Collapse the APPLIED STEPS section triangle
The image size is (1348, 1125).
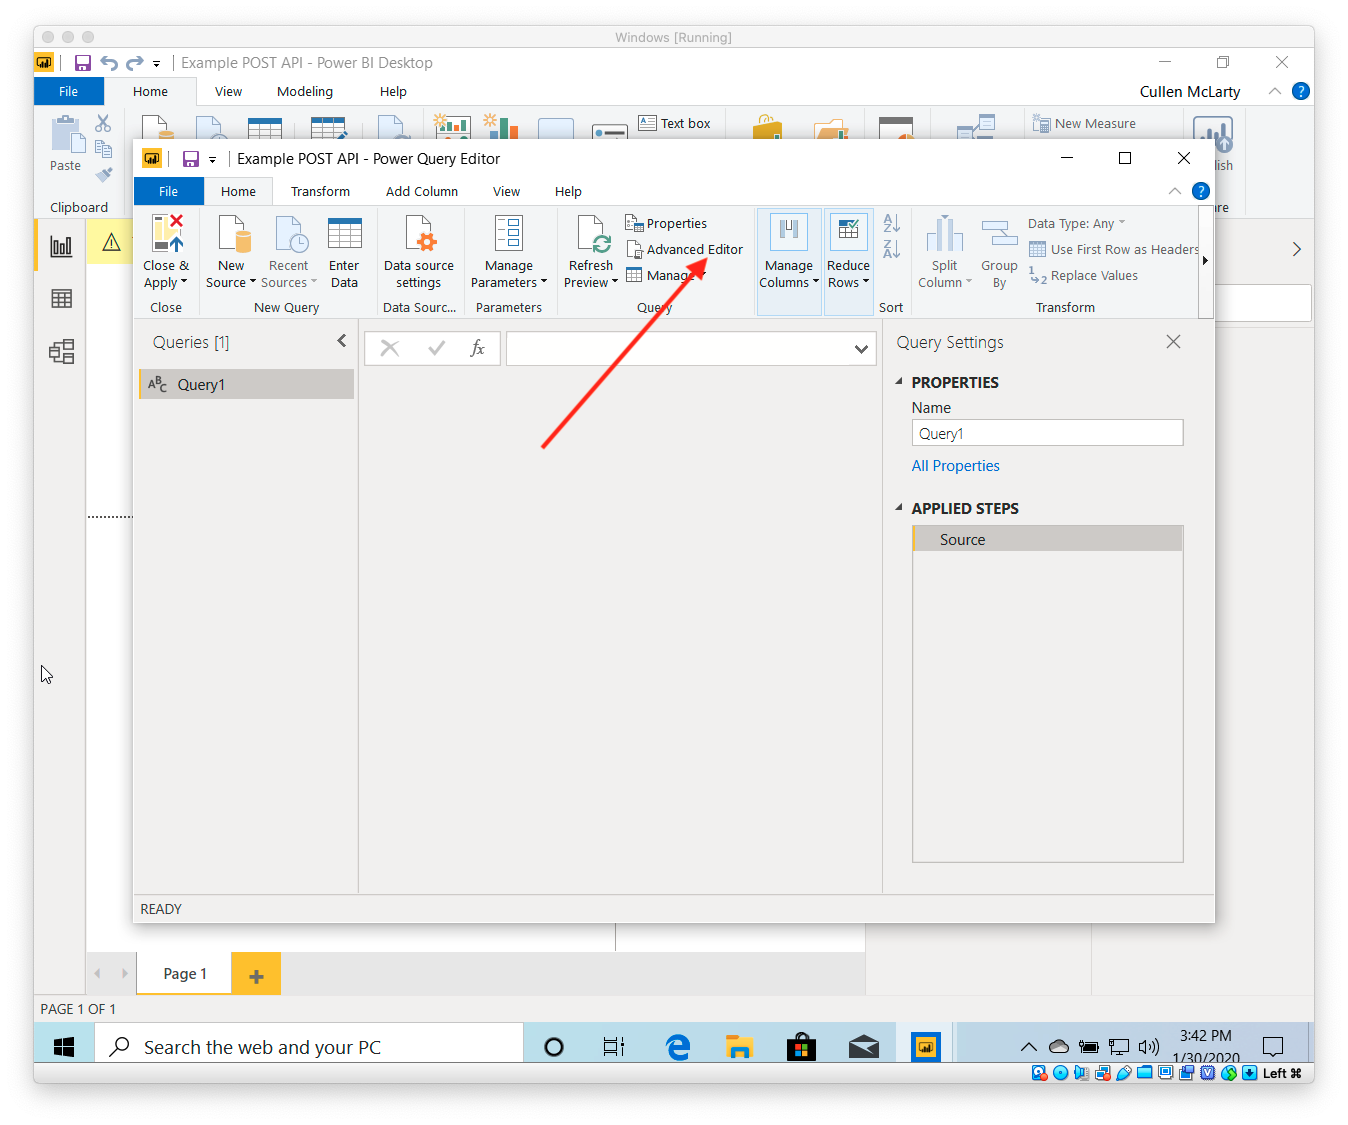(899, 507)
